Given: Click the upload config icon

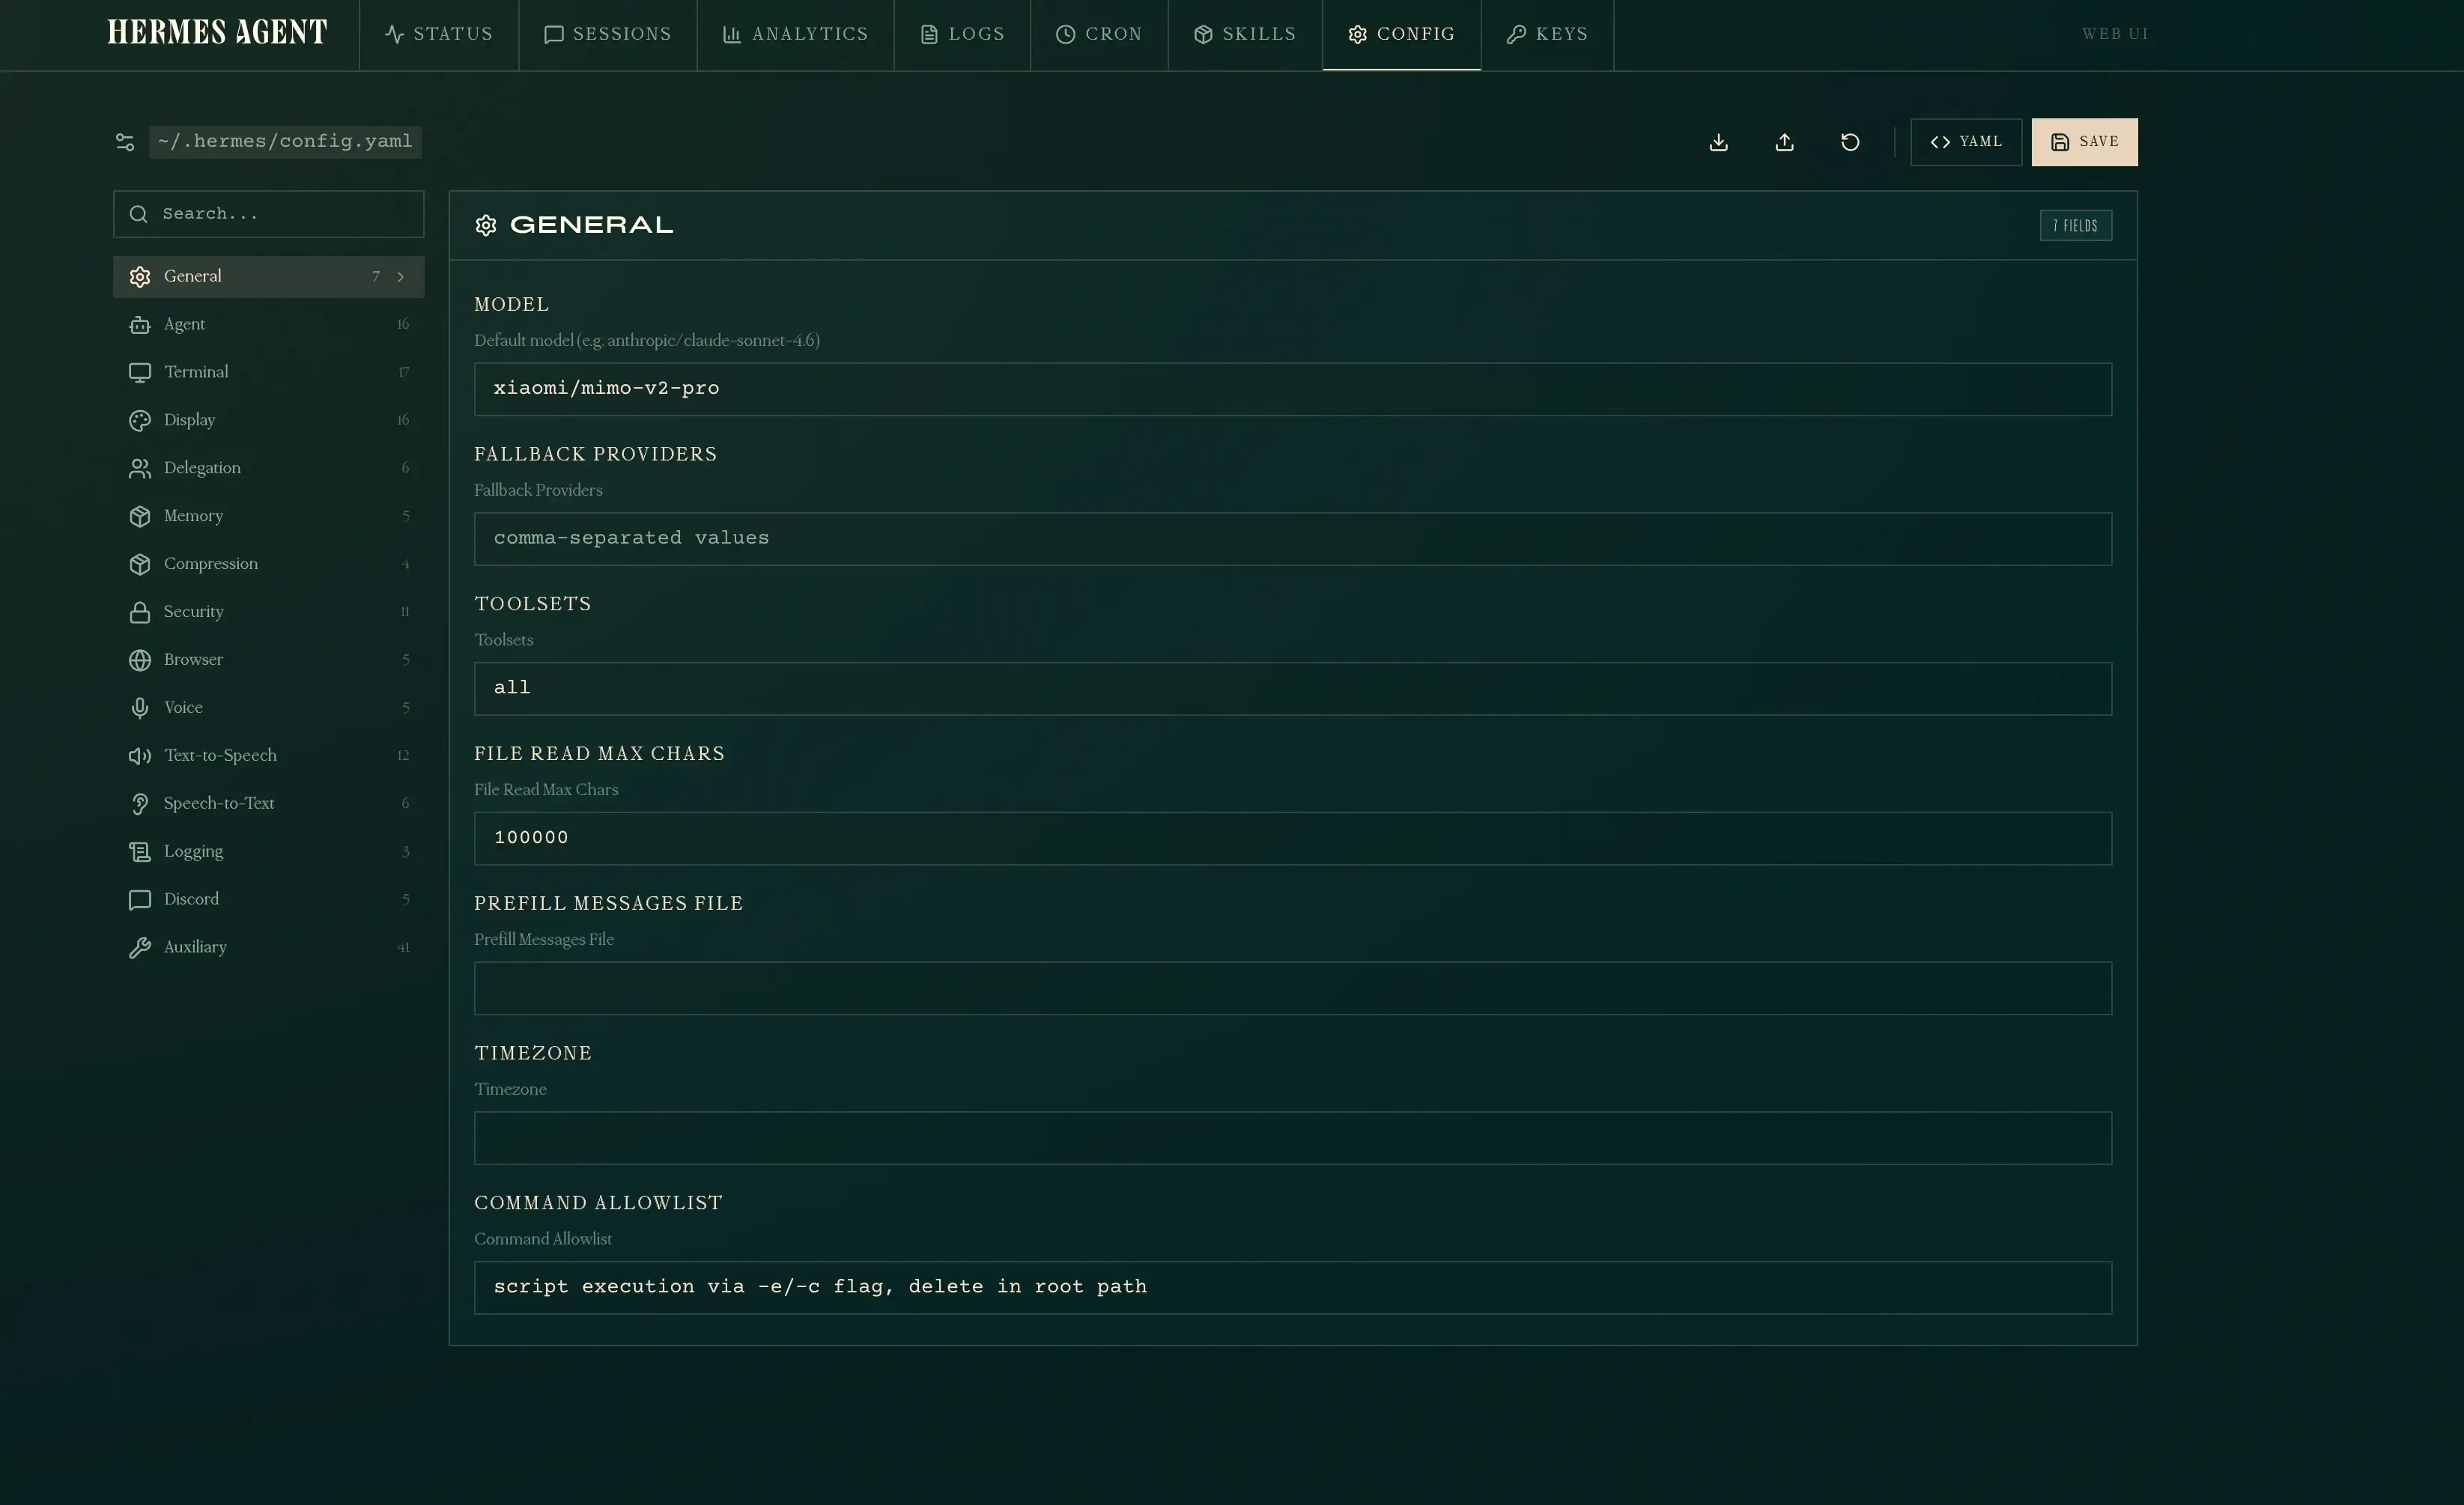Looking at the screenshot, I should click(x=1785, y=141).
